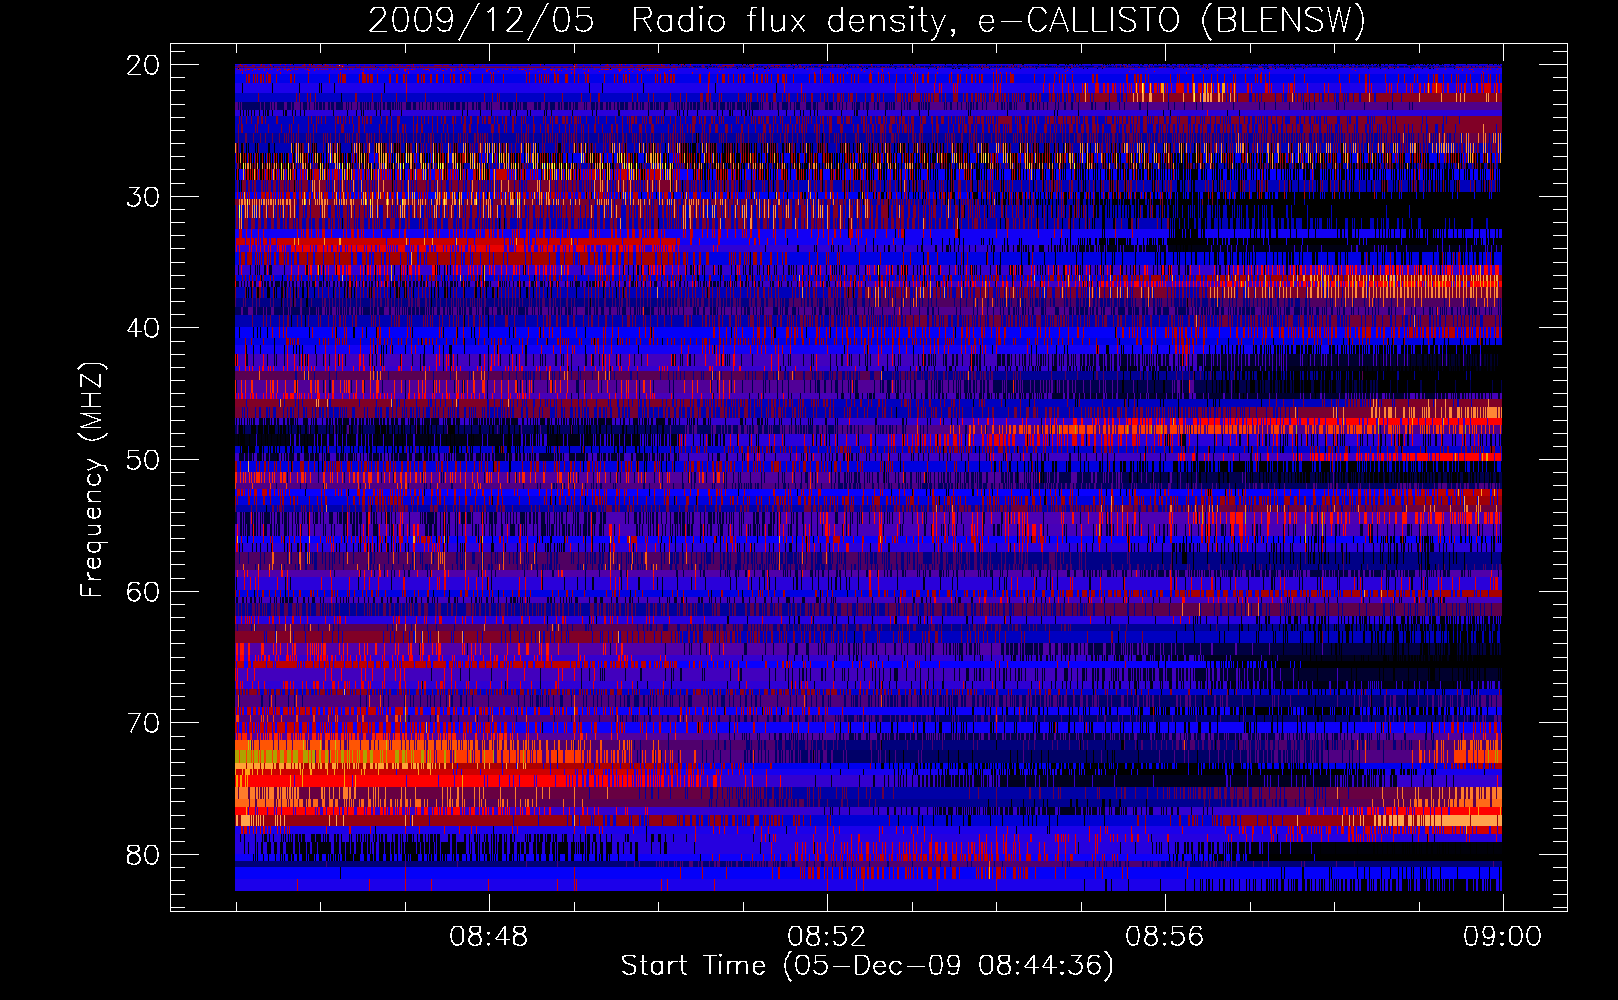This screenshot has height=1000, width=1618.
Task: Click the 'Frequency (MHZ)' axis label
Action: [92, 480]
